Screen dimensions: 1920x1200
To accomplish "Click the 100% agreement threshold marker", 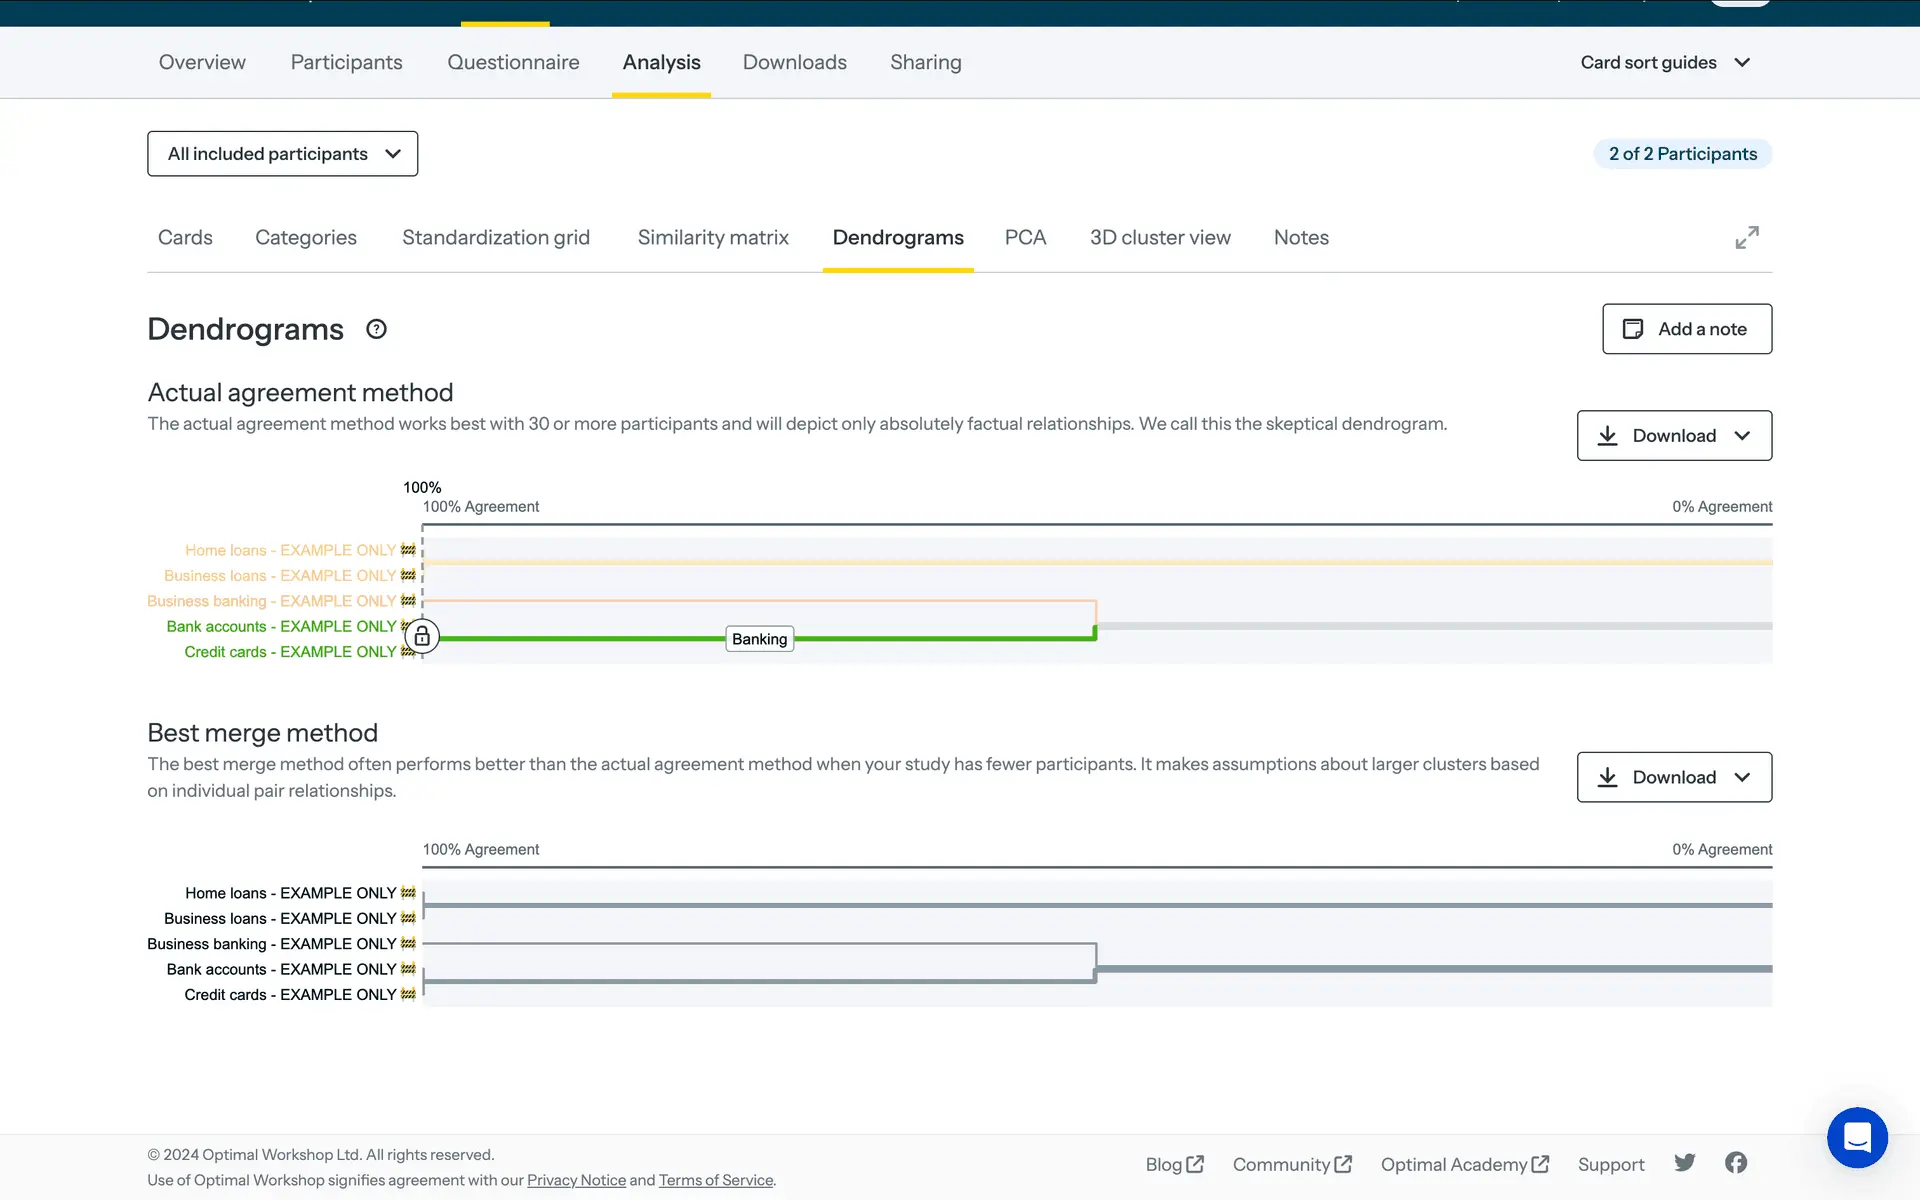I will (x=422, y=488).
